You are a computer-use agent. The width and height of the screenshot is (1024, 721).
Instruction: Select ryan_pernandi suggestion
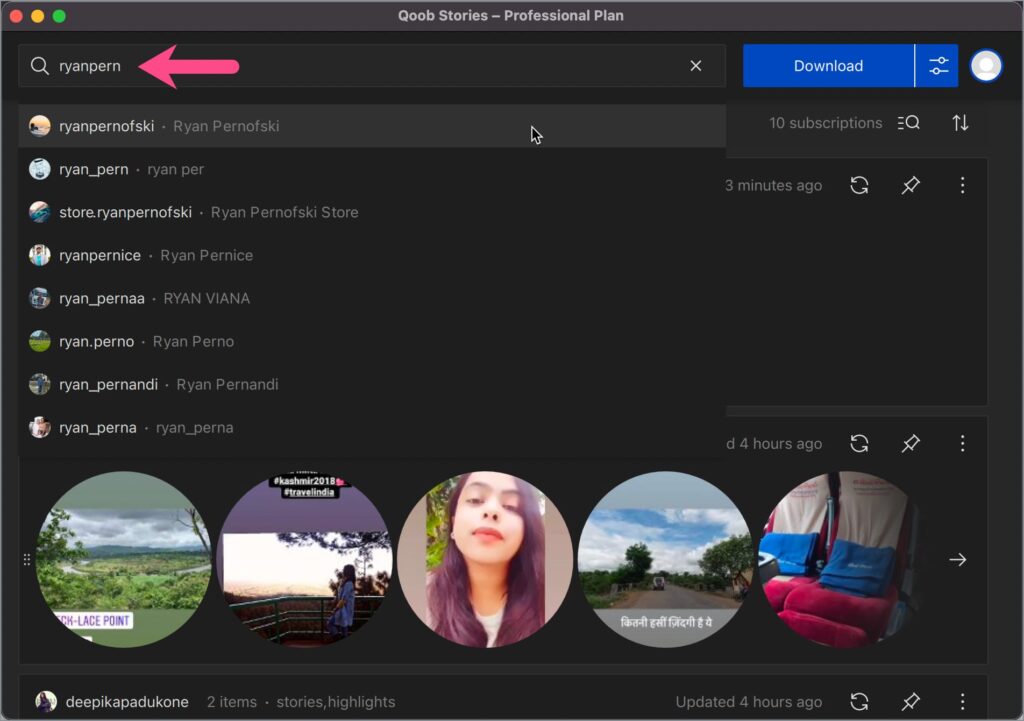372,385
